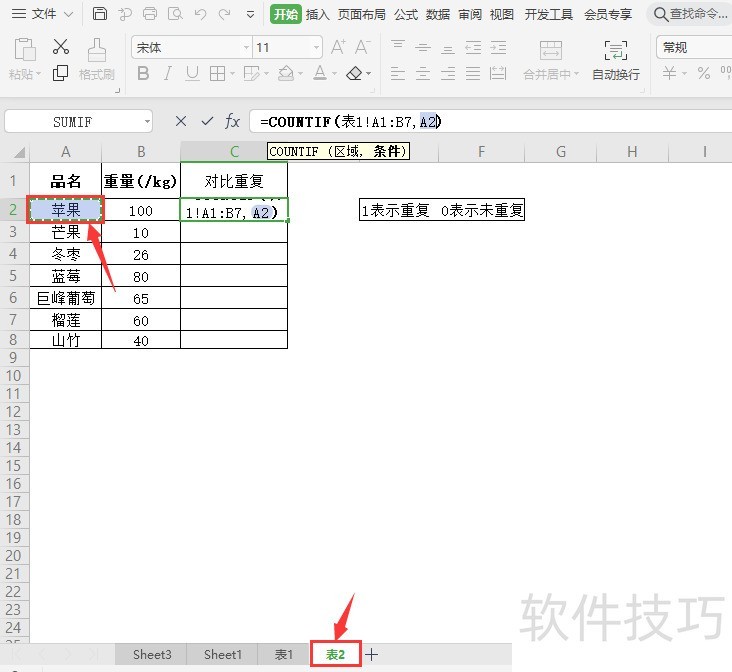Viewport: 732px width, 672px height.
Task: Click the clear eraser icon
Action: [354, 73]
